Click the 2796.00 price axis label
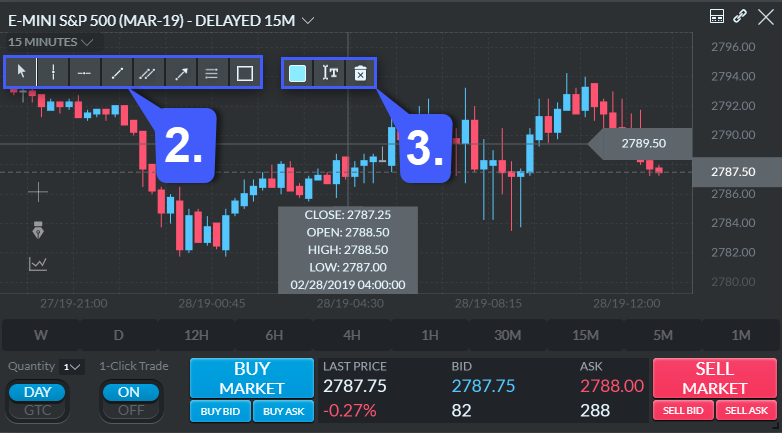This screenshot has width=782, height=433. [733, 47]
